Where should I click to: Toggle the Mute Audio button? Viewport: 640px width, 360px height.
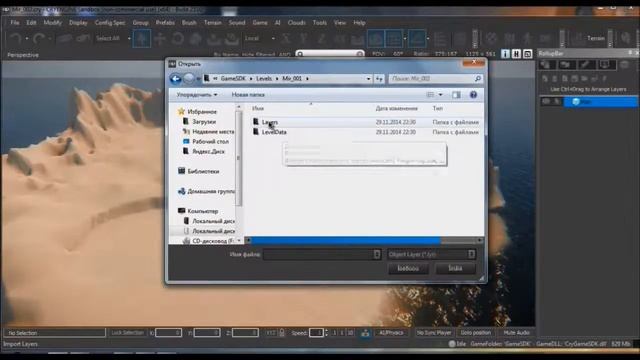[x=516, y=333]
